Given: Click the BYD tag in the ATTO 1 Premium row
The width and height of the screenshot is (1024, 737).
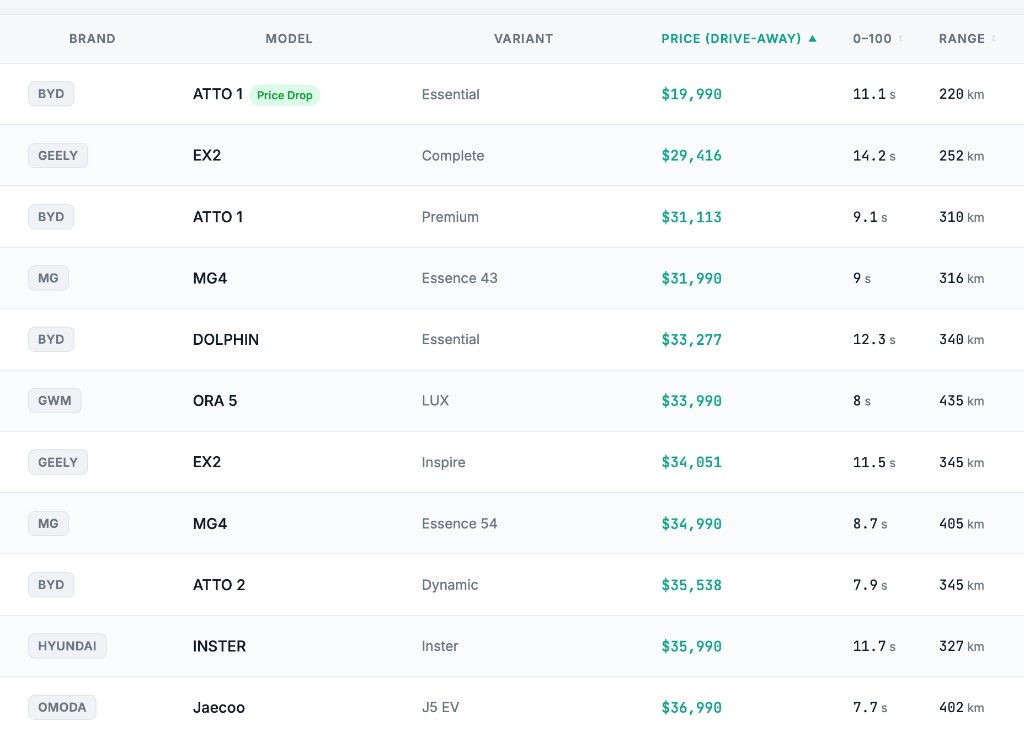Looking at the screenshot, I should click(51, 217).
